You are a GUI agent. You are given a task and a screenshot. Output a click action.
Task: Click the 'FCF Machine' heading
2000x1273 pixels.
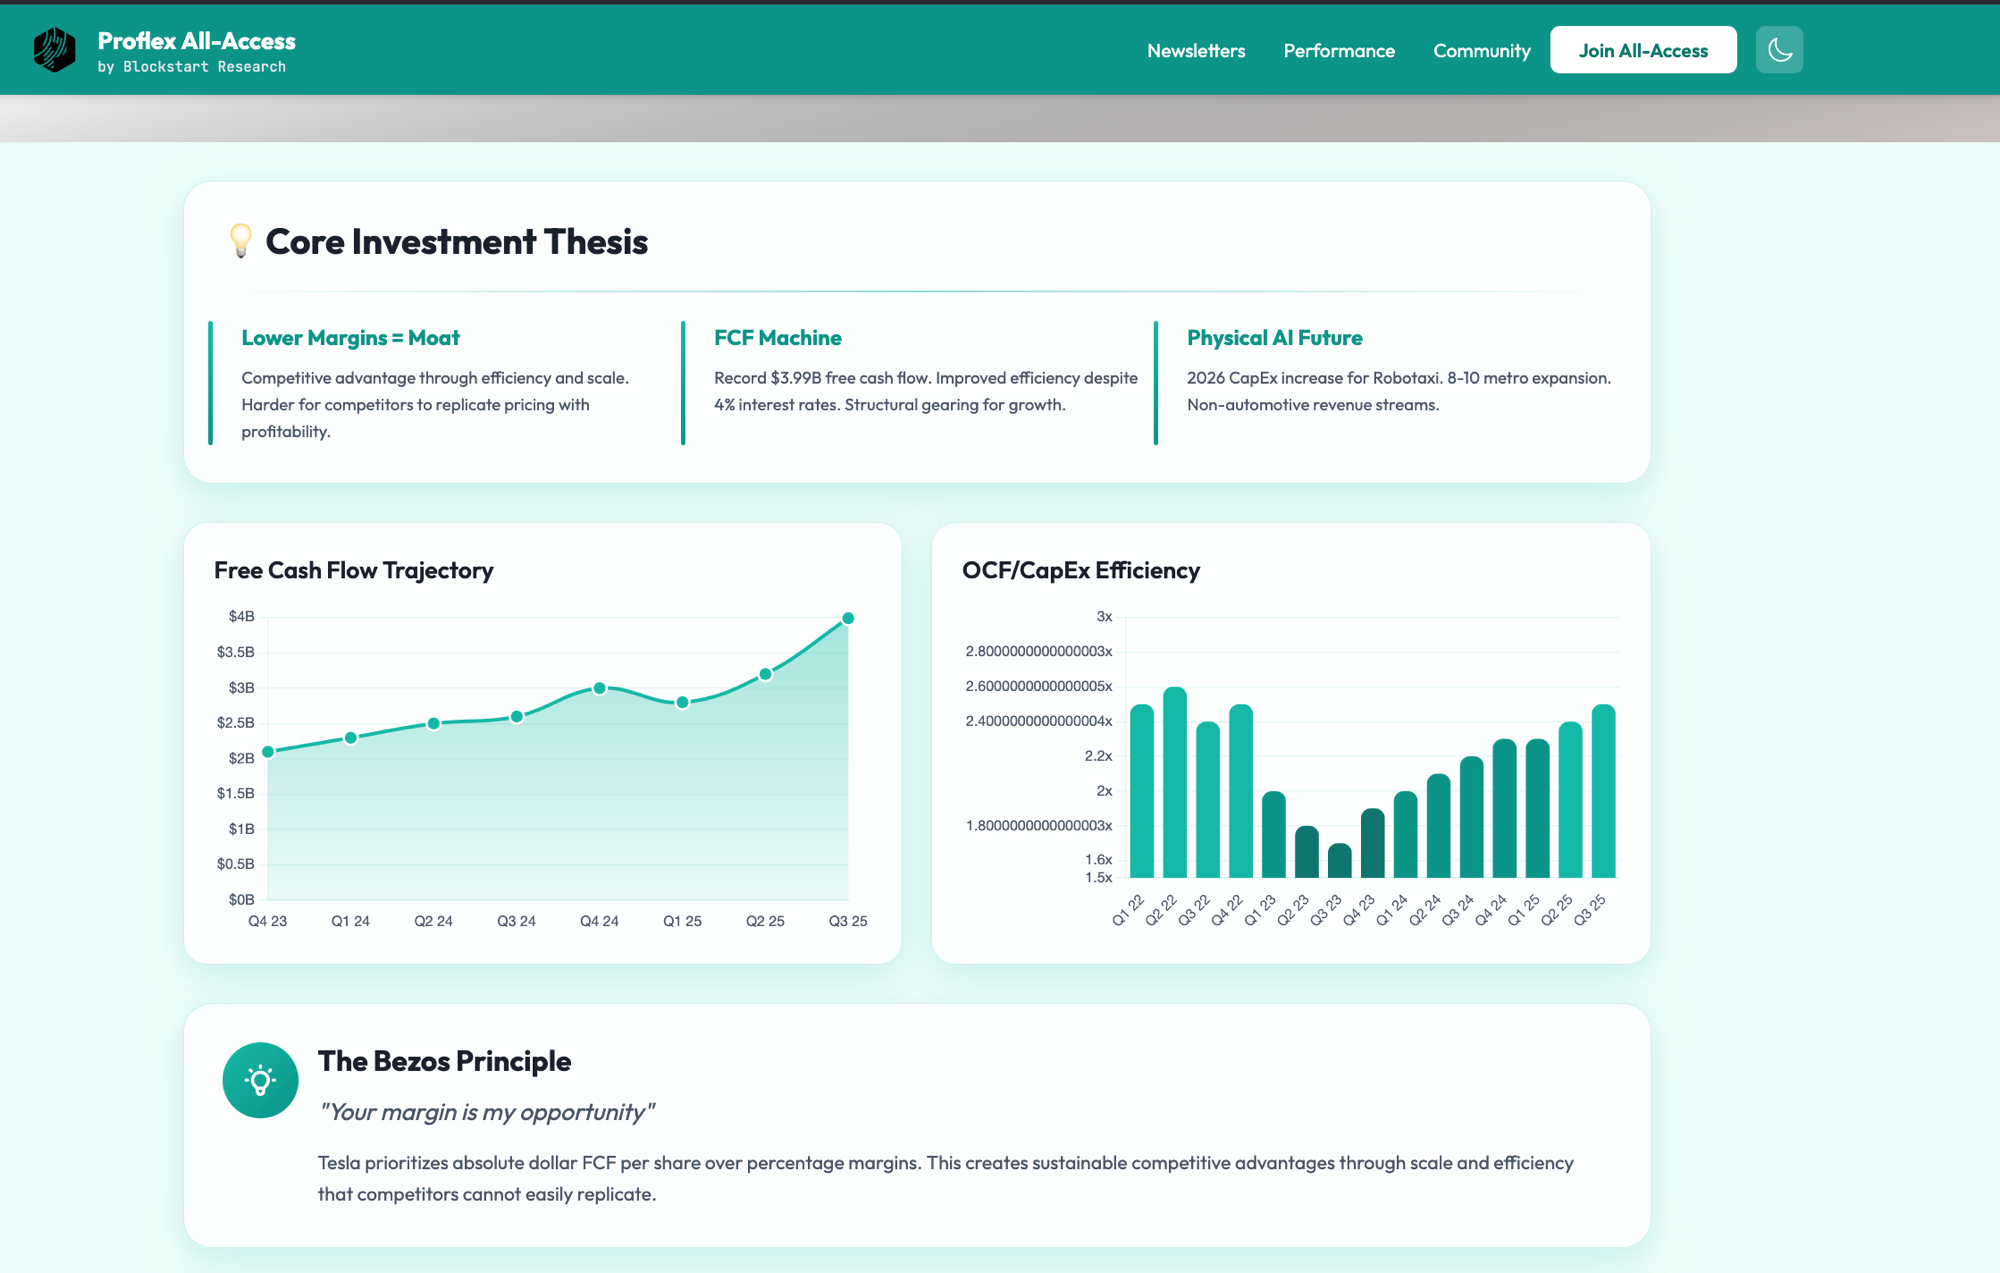tap(777, 338)
